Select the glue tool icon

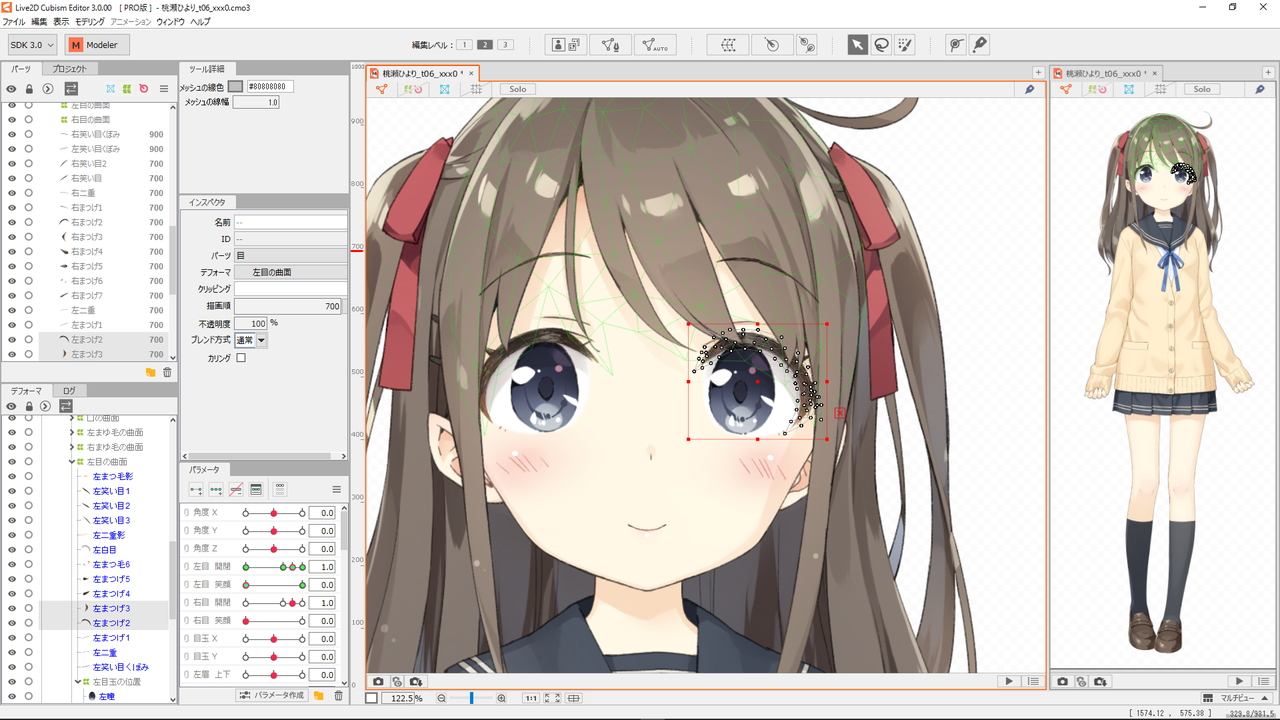[x=957, y=45]
